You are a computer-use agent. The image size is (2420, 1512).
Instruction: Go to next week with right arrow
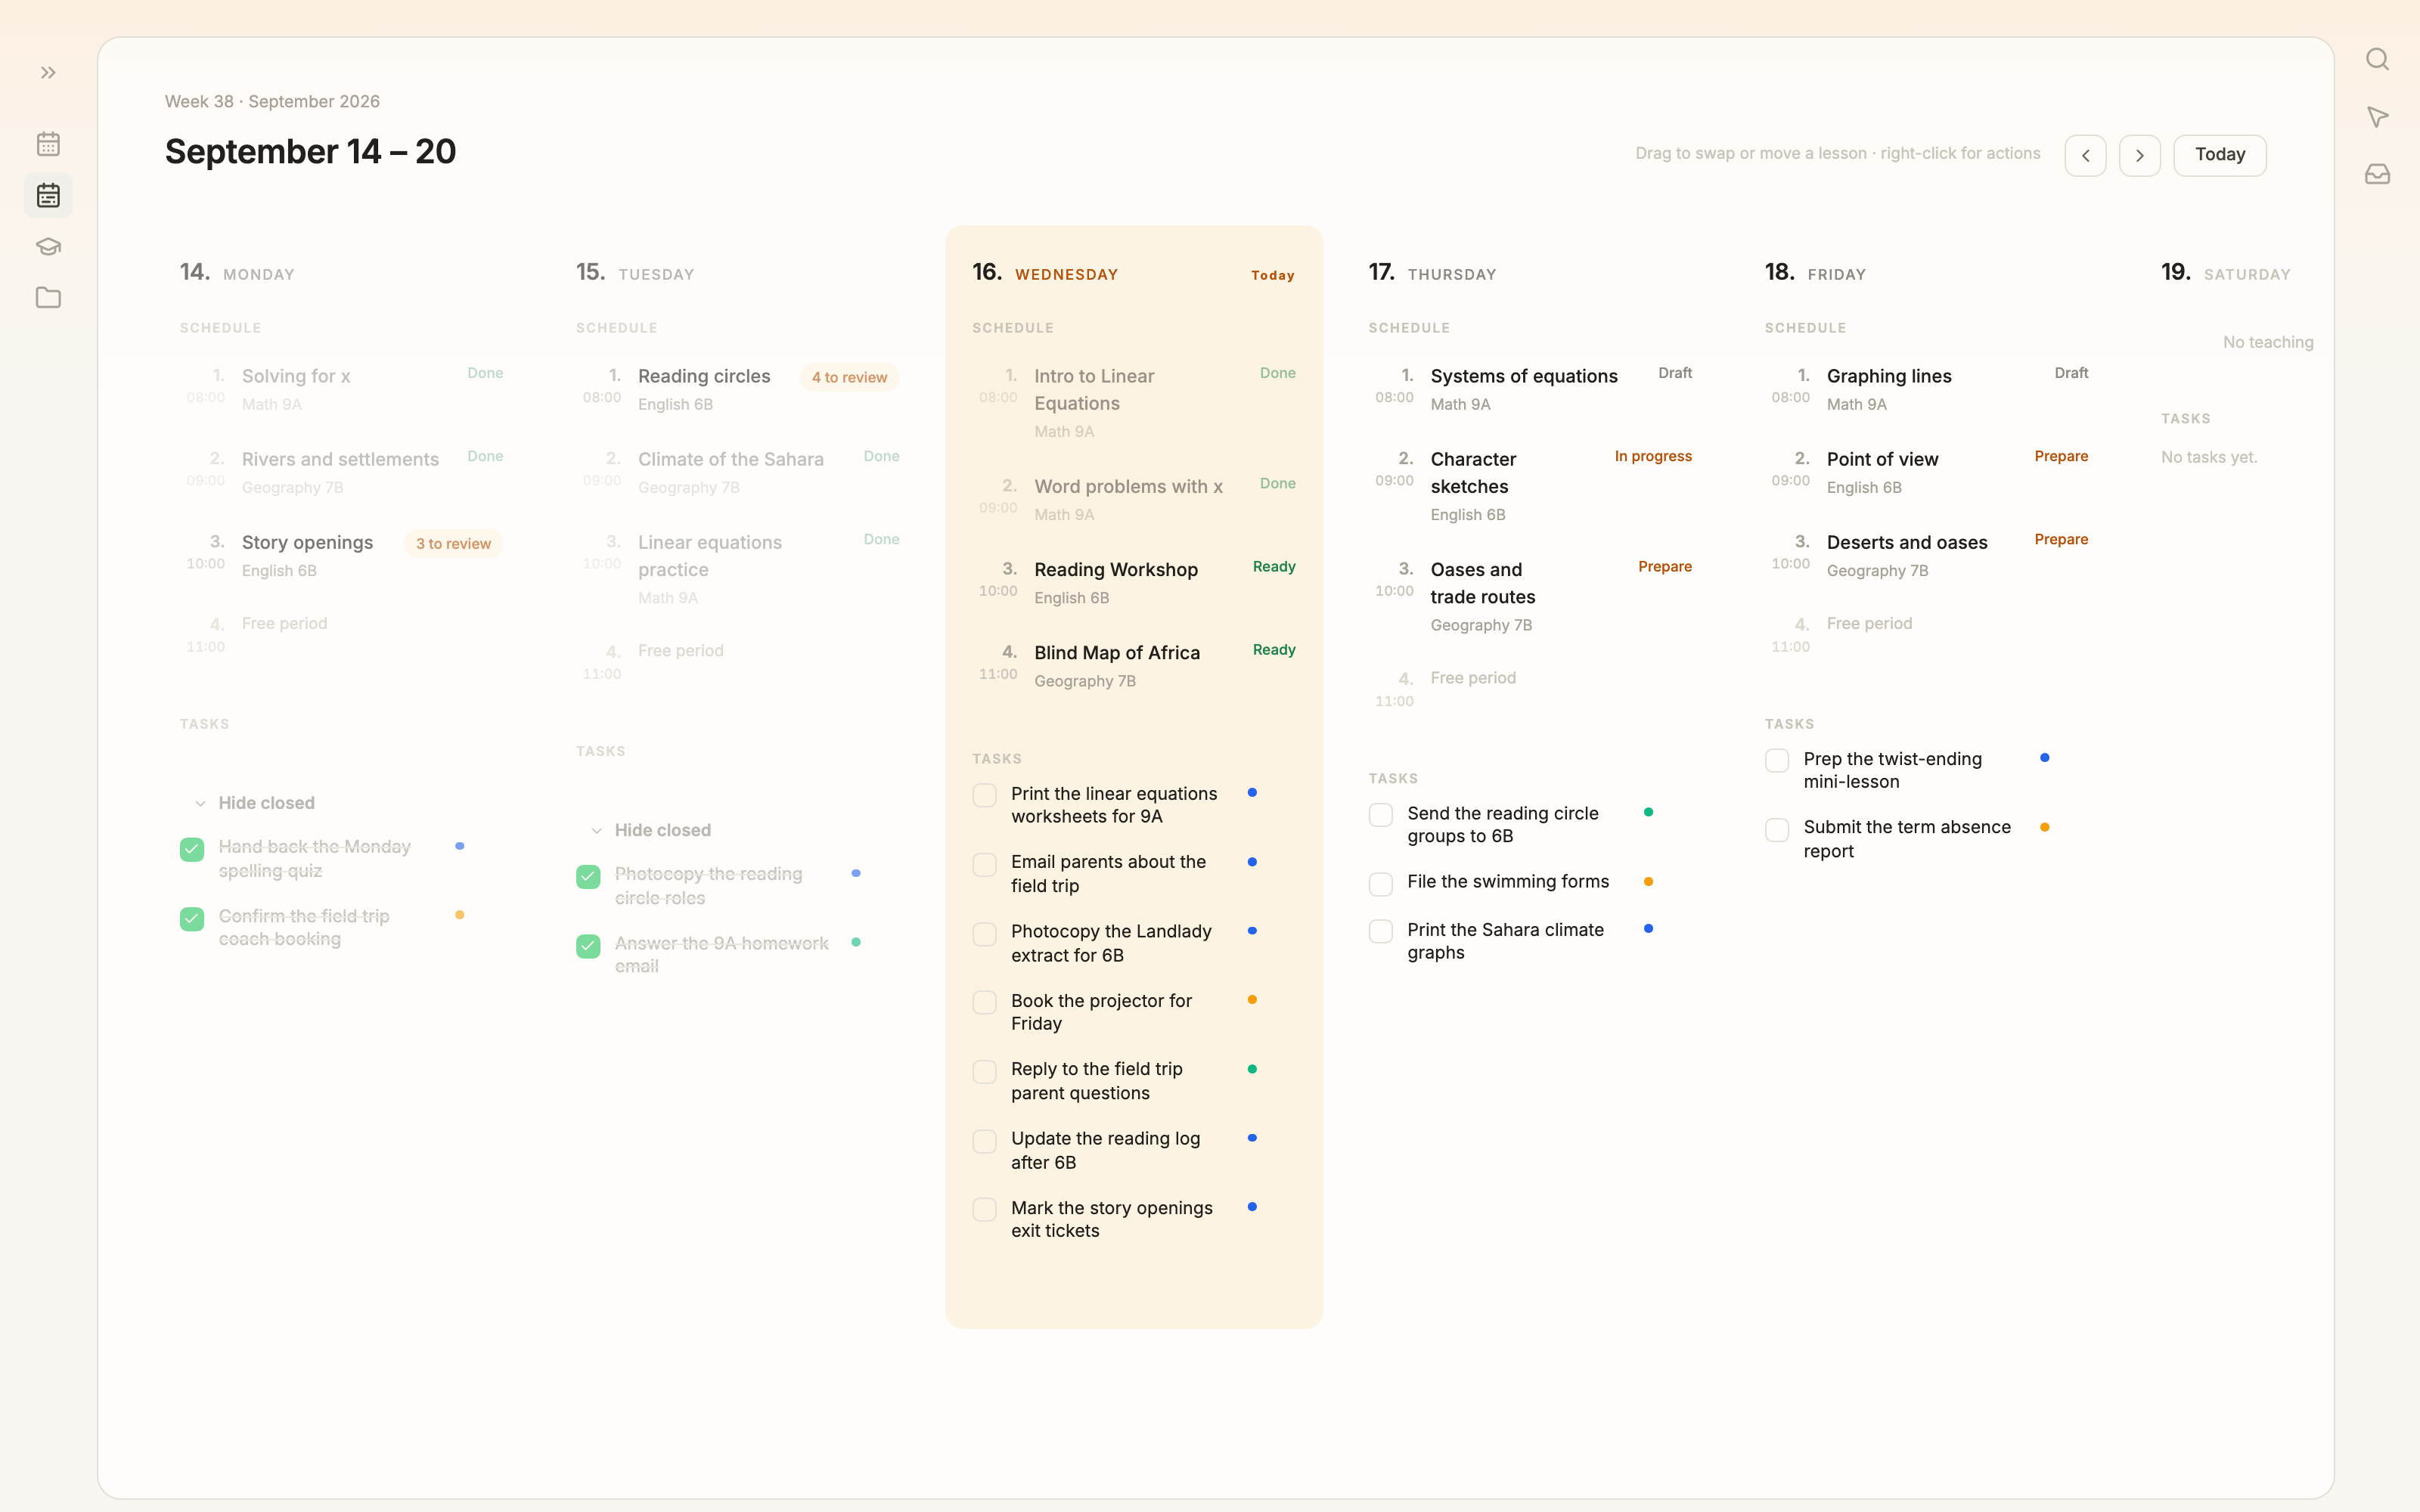(x=2139, y=155)
